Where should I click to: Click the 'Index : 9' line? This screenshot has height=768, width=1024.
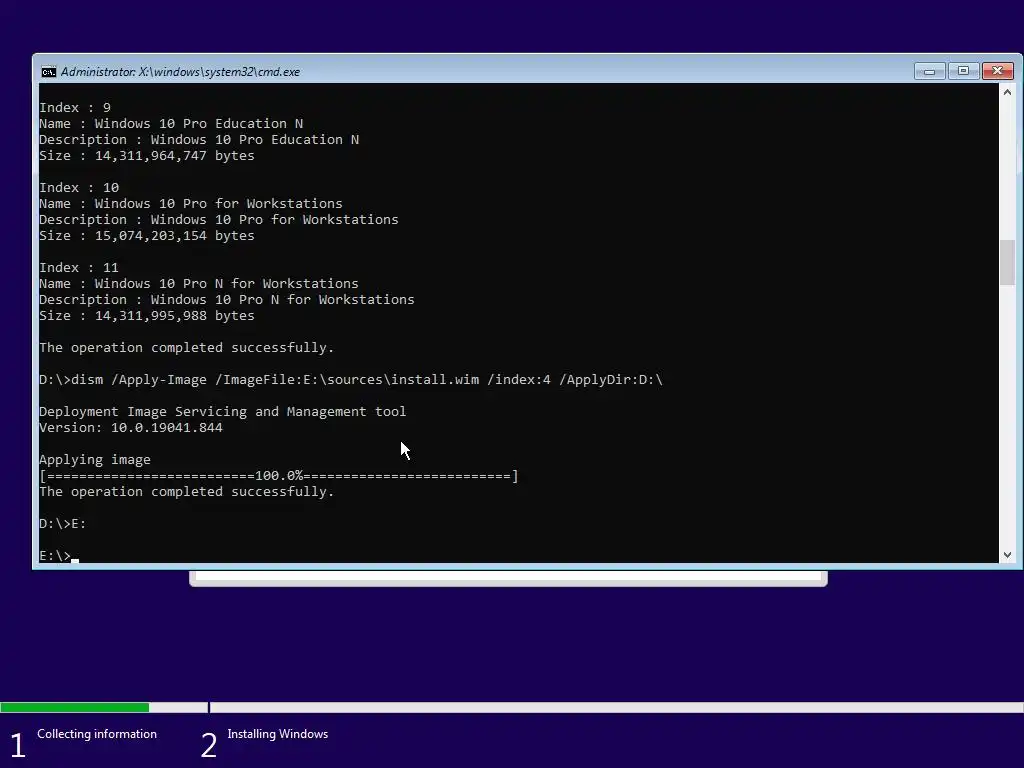click(75, 107)
